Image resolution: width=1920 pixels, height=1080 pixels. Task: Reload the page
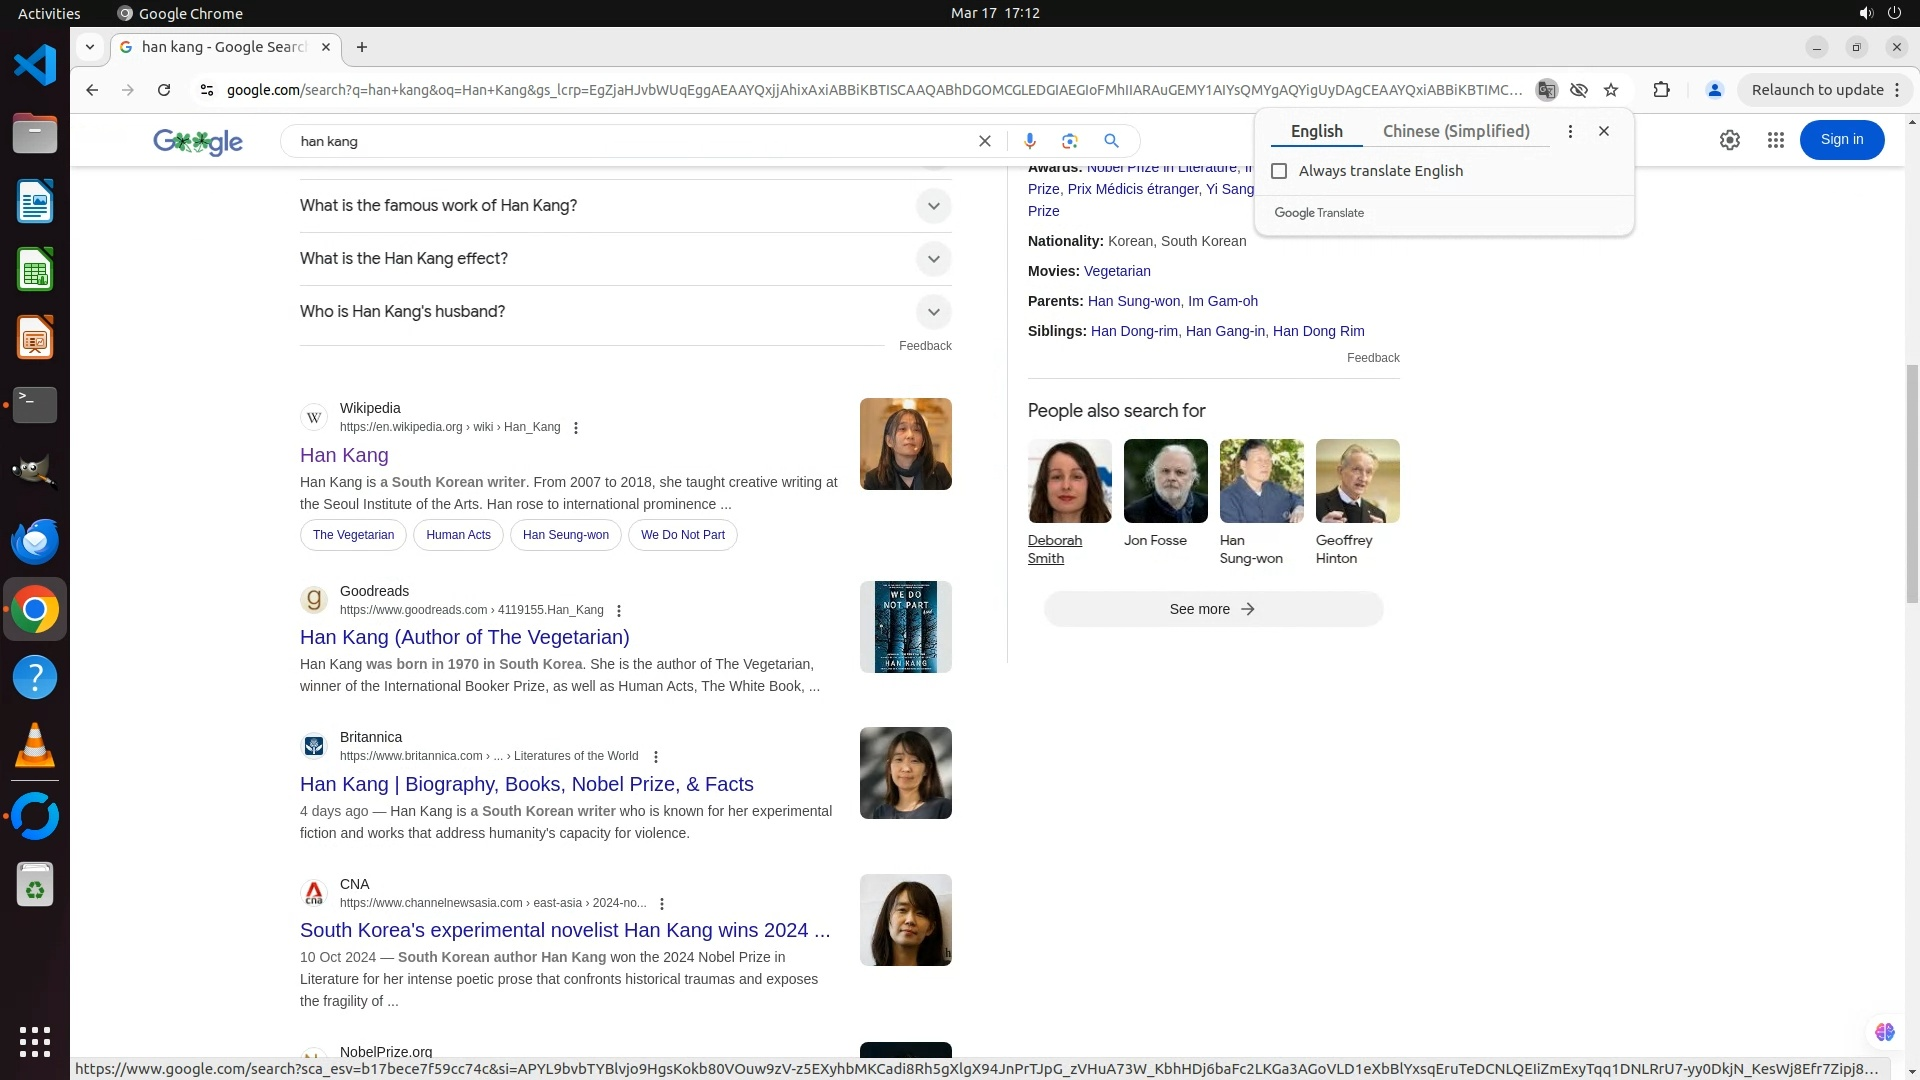click(164, 90)
